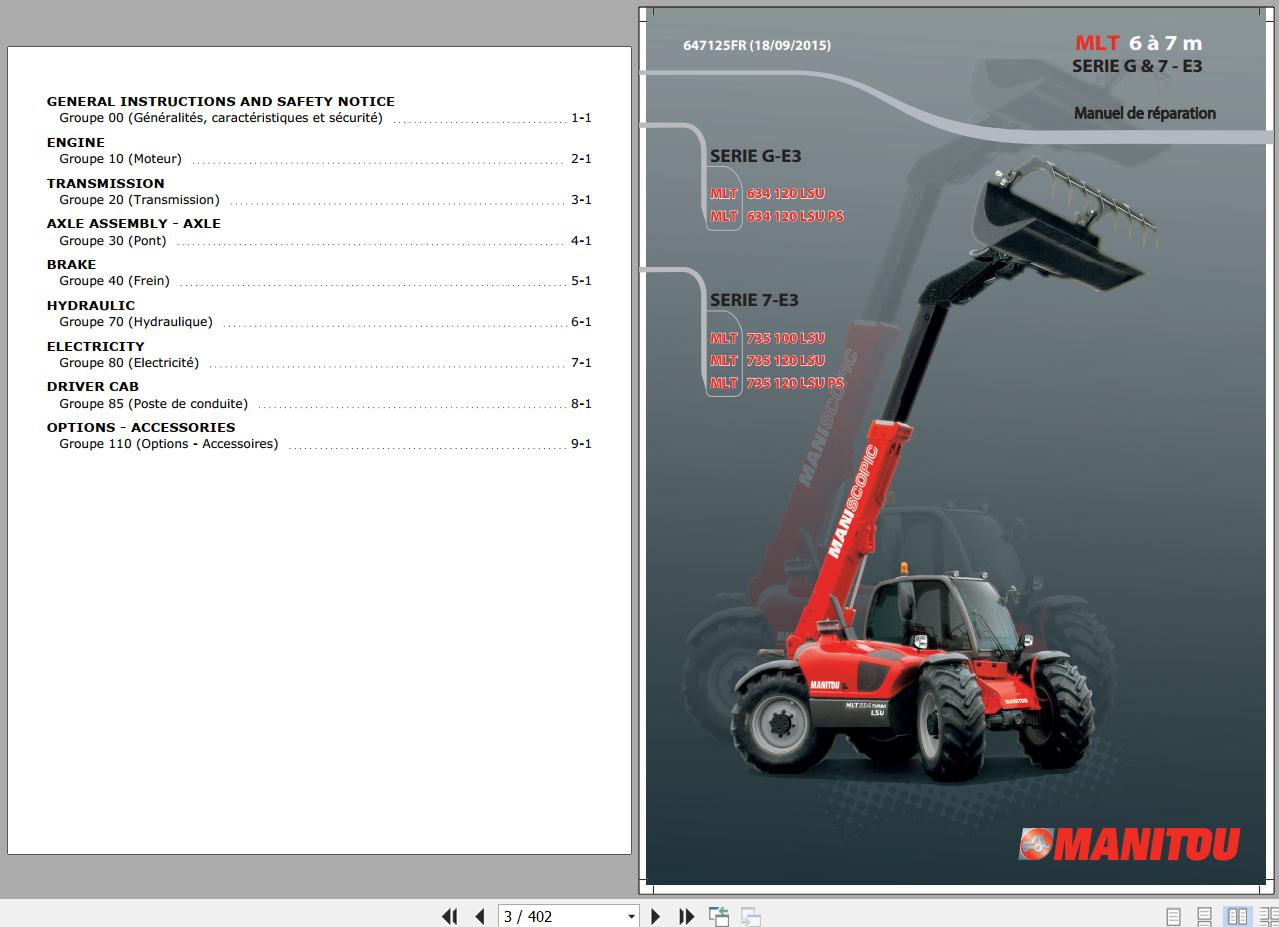This screenshot has width=1279, height=927.
Task: Click the HYDRAULIC heading
Action: coord(91,305)
